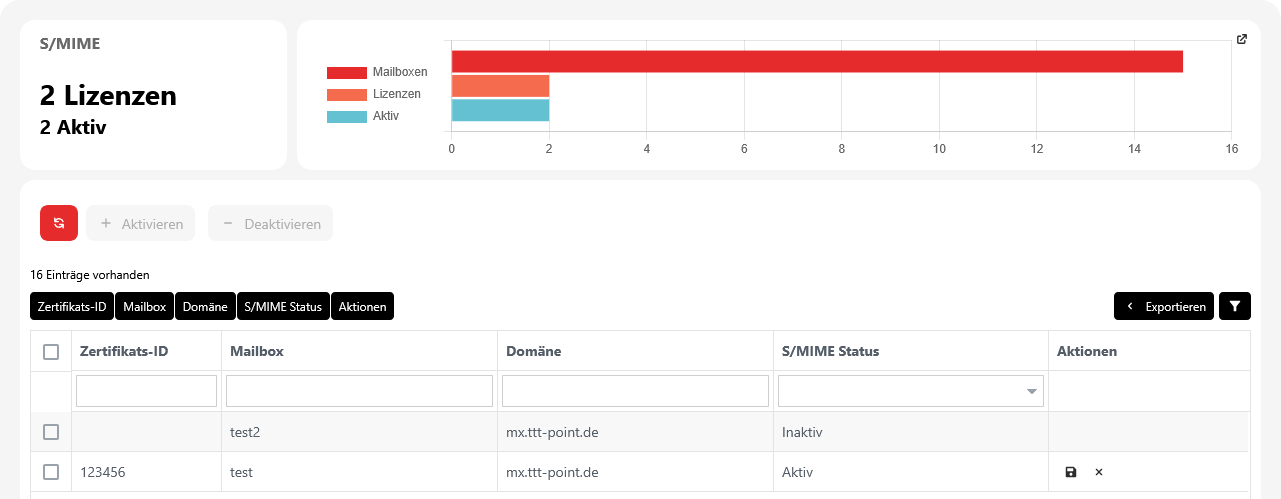This screenshot has width=1281, height=499.
Task: Click the red refresh icon button
Action: [x=59, y=223]
